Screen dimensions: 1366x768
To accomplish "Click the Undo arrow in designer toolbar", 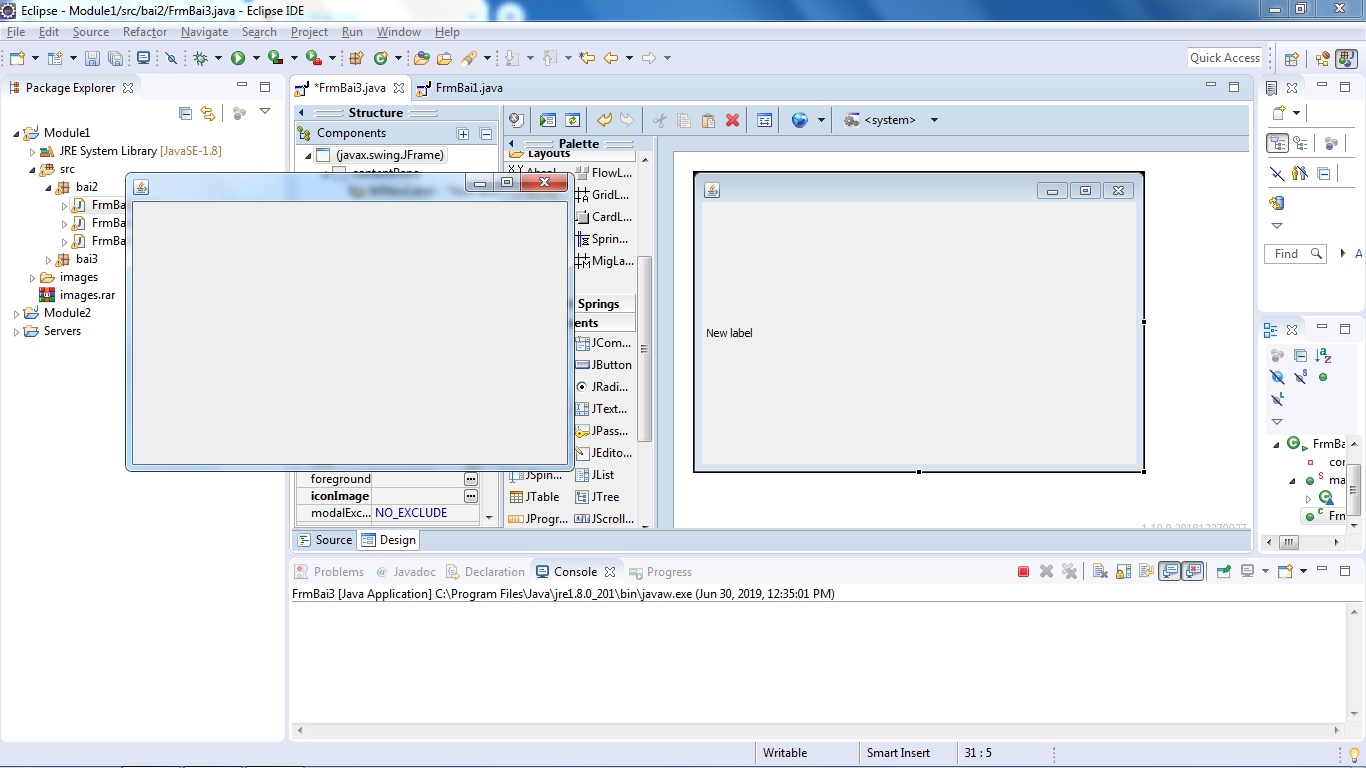I will coord(604,120).
